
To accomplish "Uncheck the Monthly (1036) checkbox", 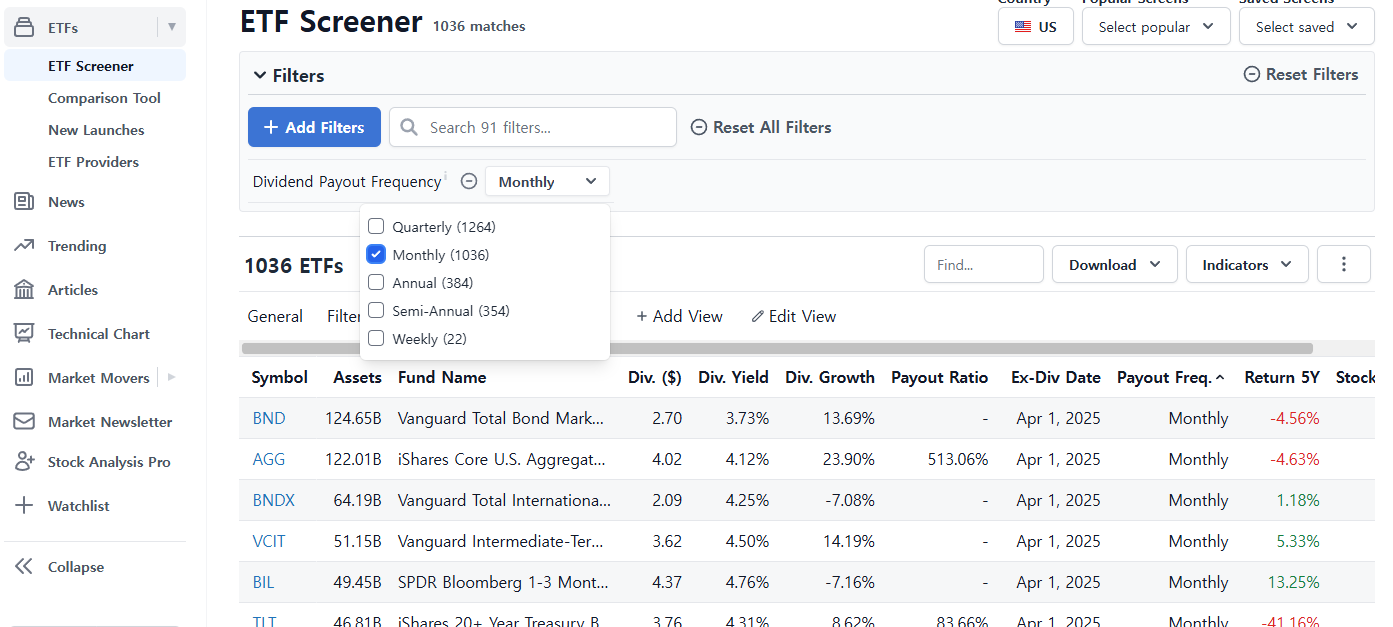I will click(376, 255).
